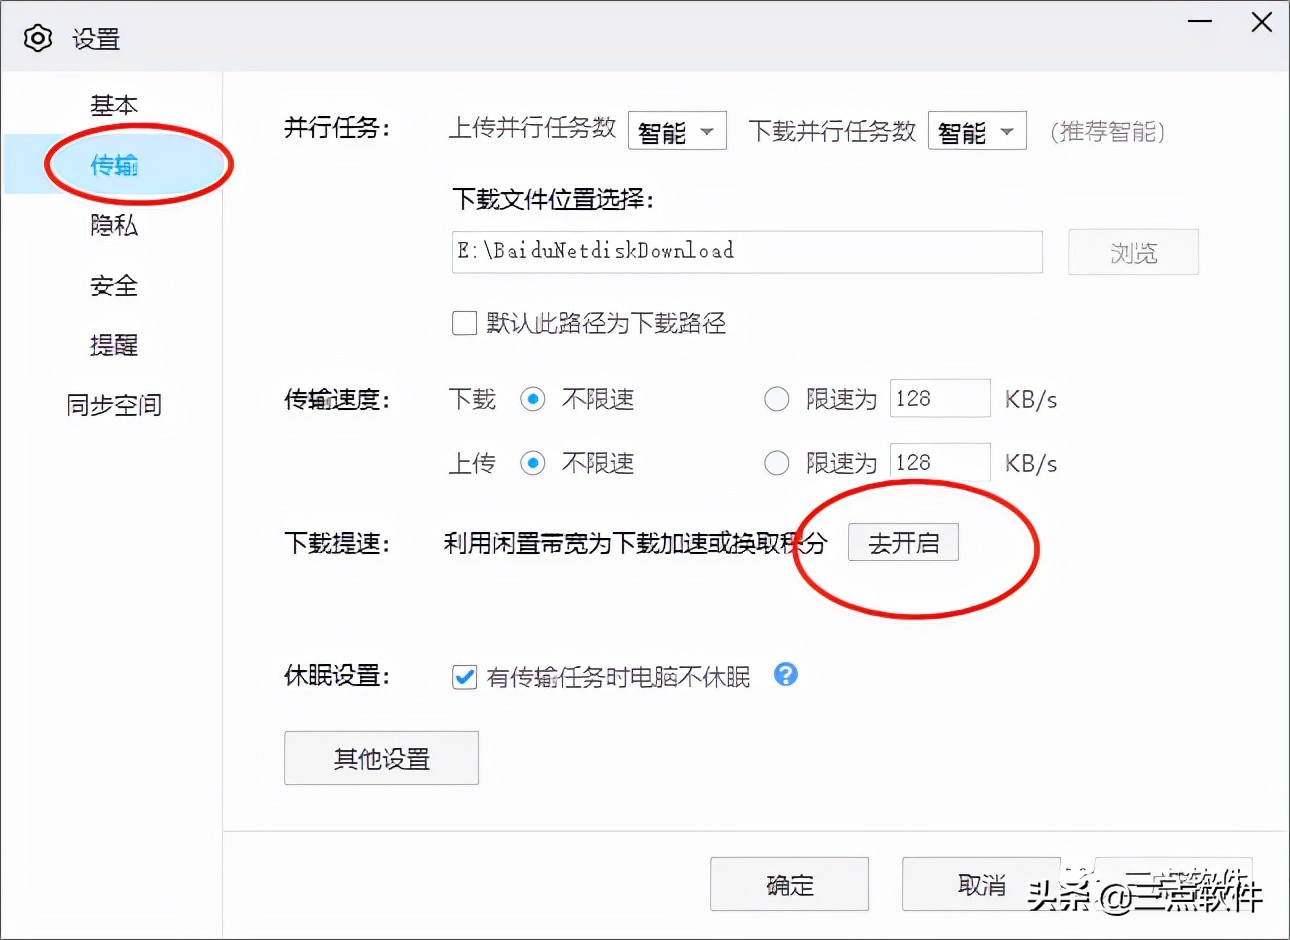The image size is (1290, 940).
Task: Open the 提醒 settings page
Action: [113, 345]
